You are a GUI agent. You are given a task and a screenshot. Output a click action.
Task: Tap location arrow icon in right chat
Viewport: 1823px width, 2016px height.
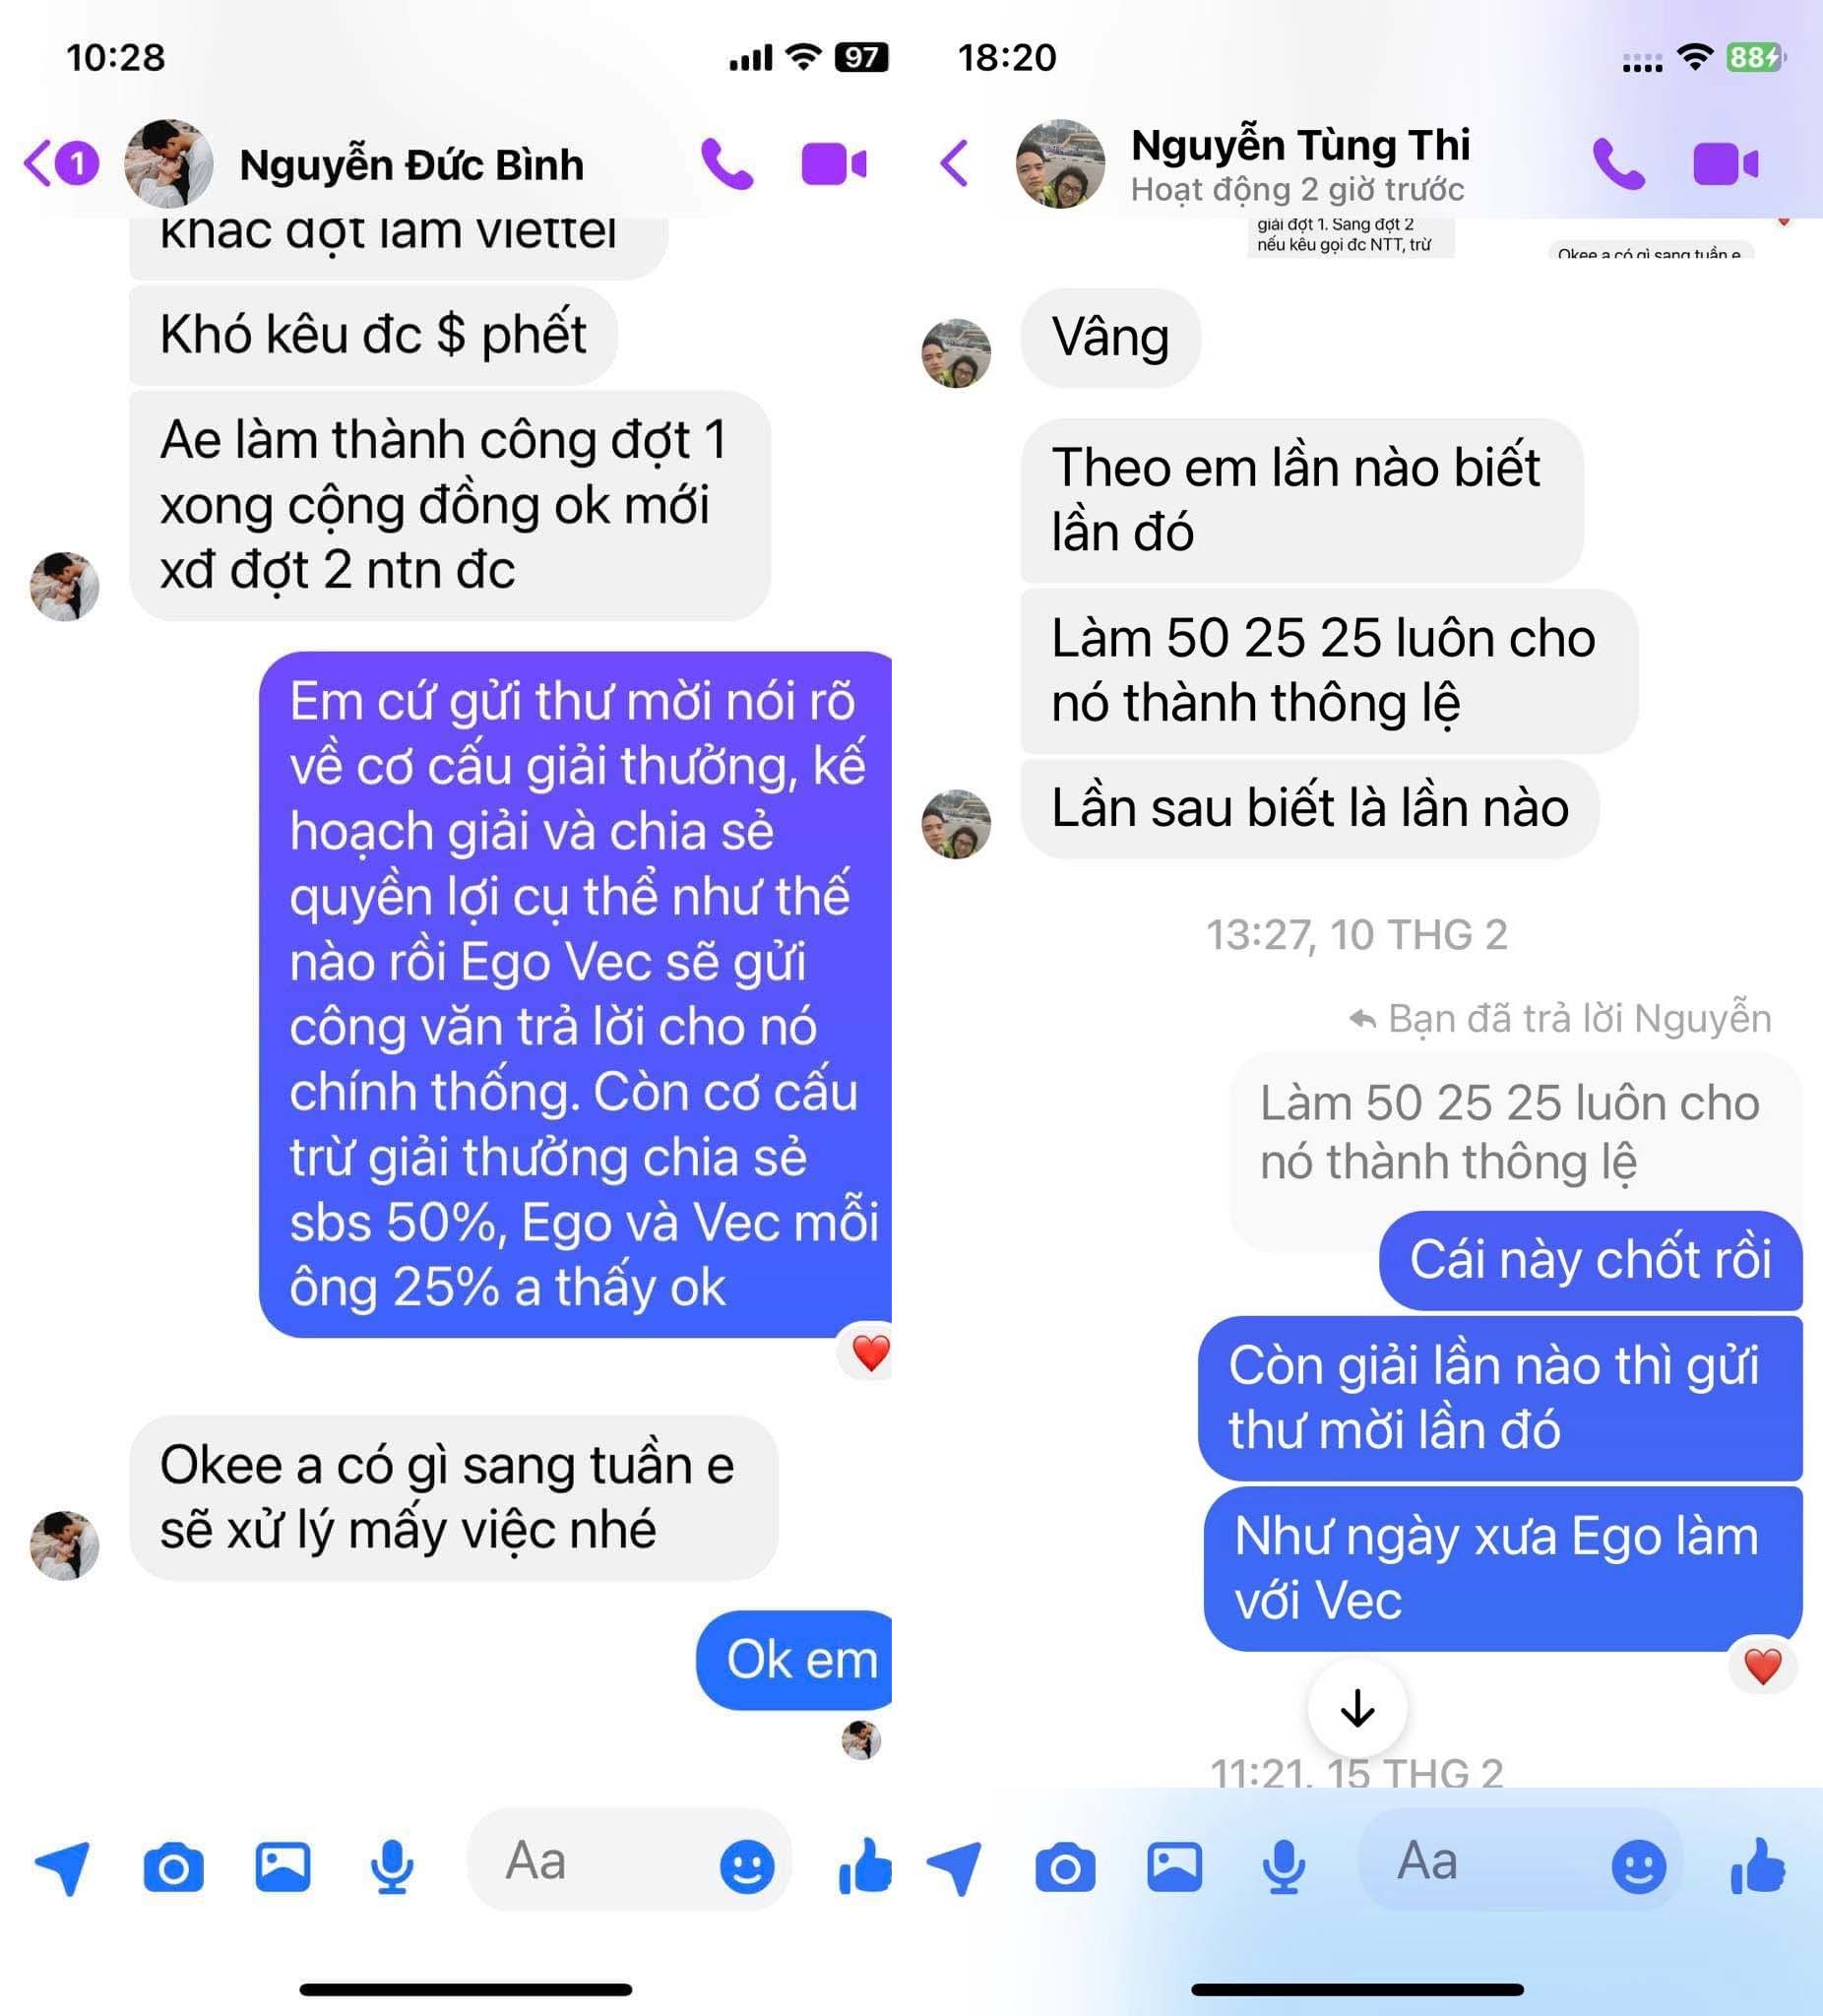956,1867
